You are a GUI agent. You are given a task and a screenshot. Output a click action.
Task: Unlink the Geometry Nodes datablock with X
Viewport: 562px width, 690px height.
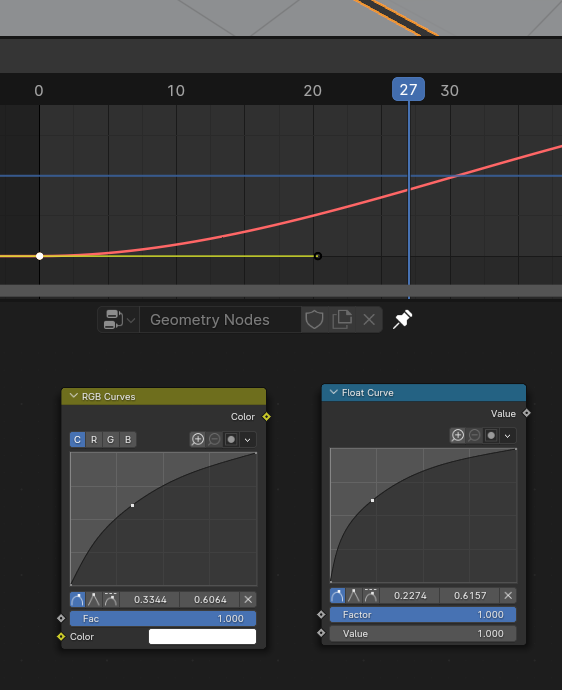pyautogui.click(x=369, y=319)
